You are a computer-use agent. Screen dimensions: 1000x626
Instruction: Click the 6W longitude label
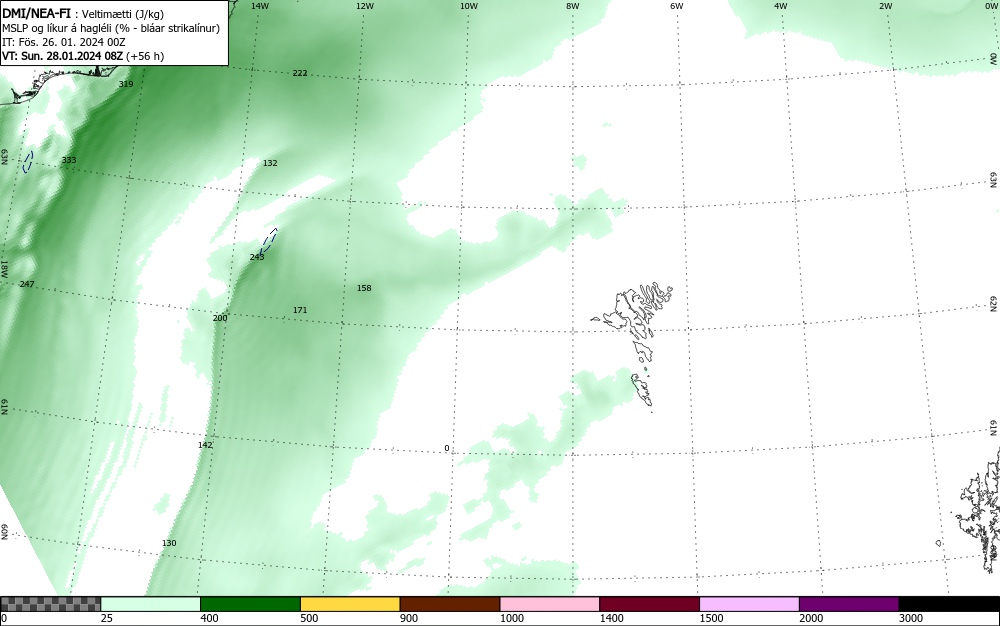677,6
